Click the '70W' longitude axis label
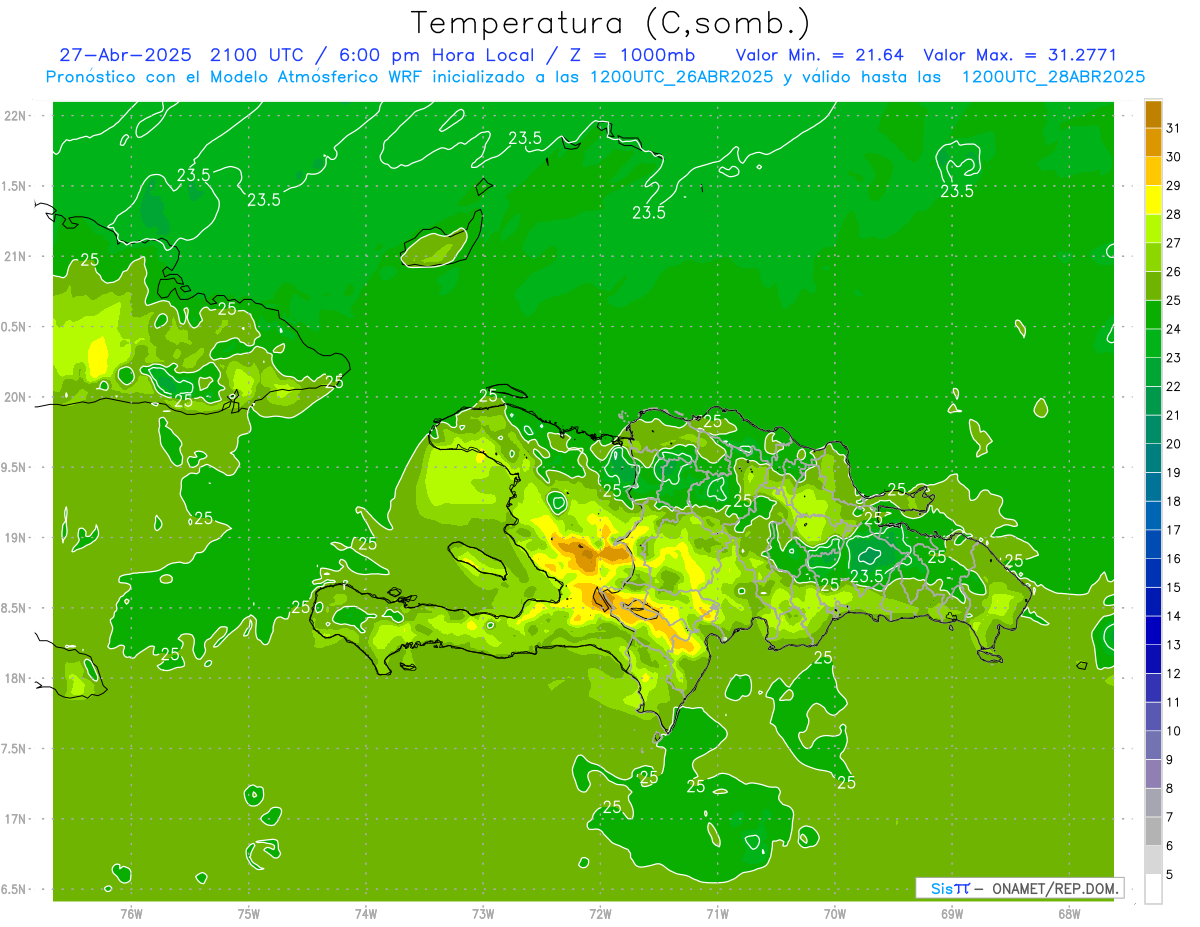The image size is (1200, 927). 835,913
